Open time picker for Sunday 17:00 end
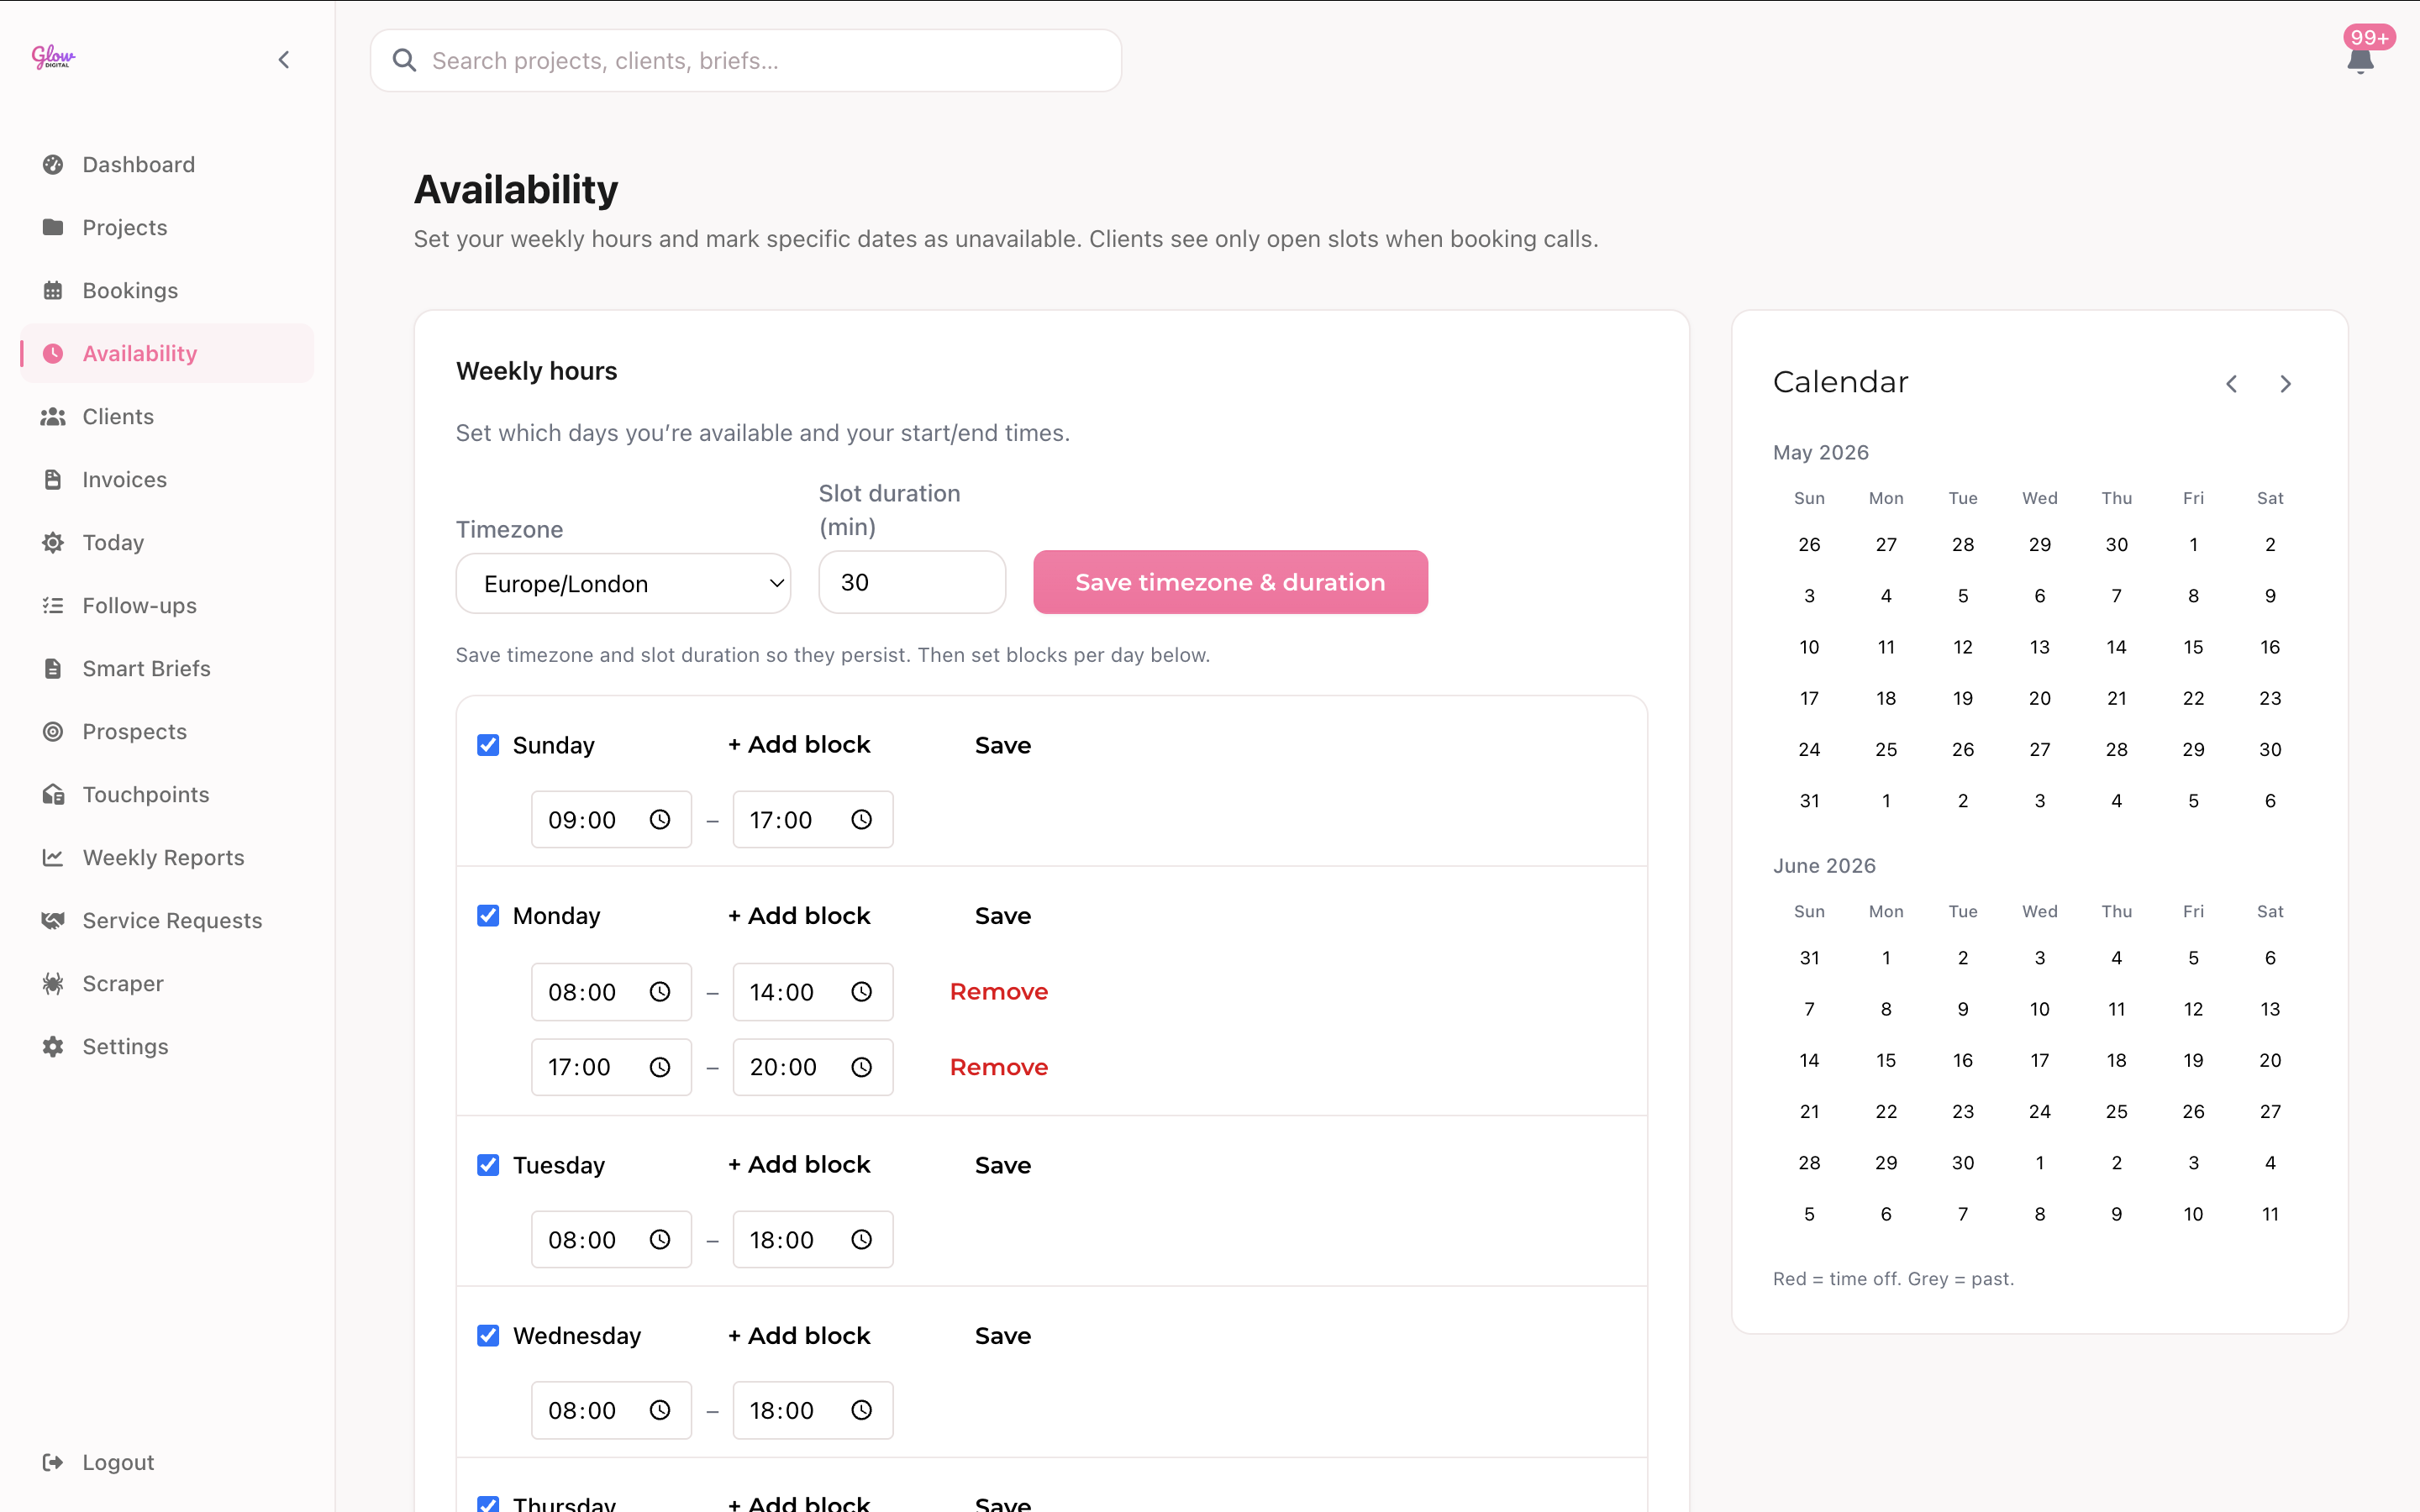 point(861,820)
